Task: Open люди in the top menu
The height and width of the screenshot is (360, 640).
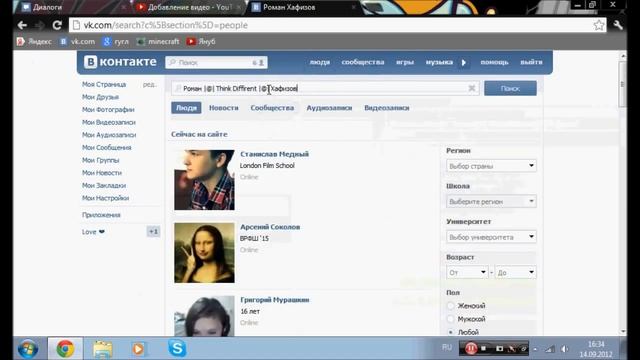Action: coord(320,62)
